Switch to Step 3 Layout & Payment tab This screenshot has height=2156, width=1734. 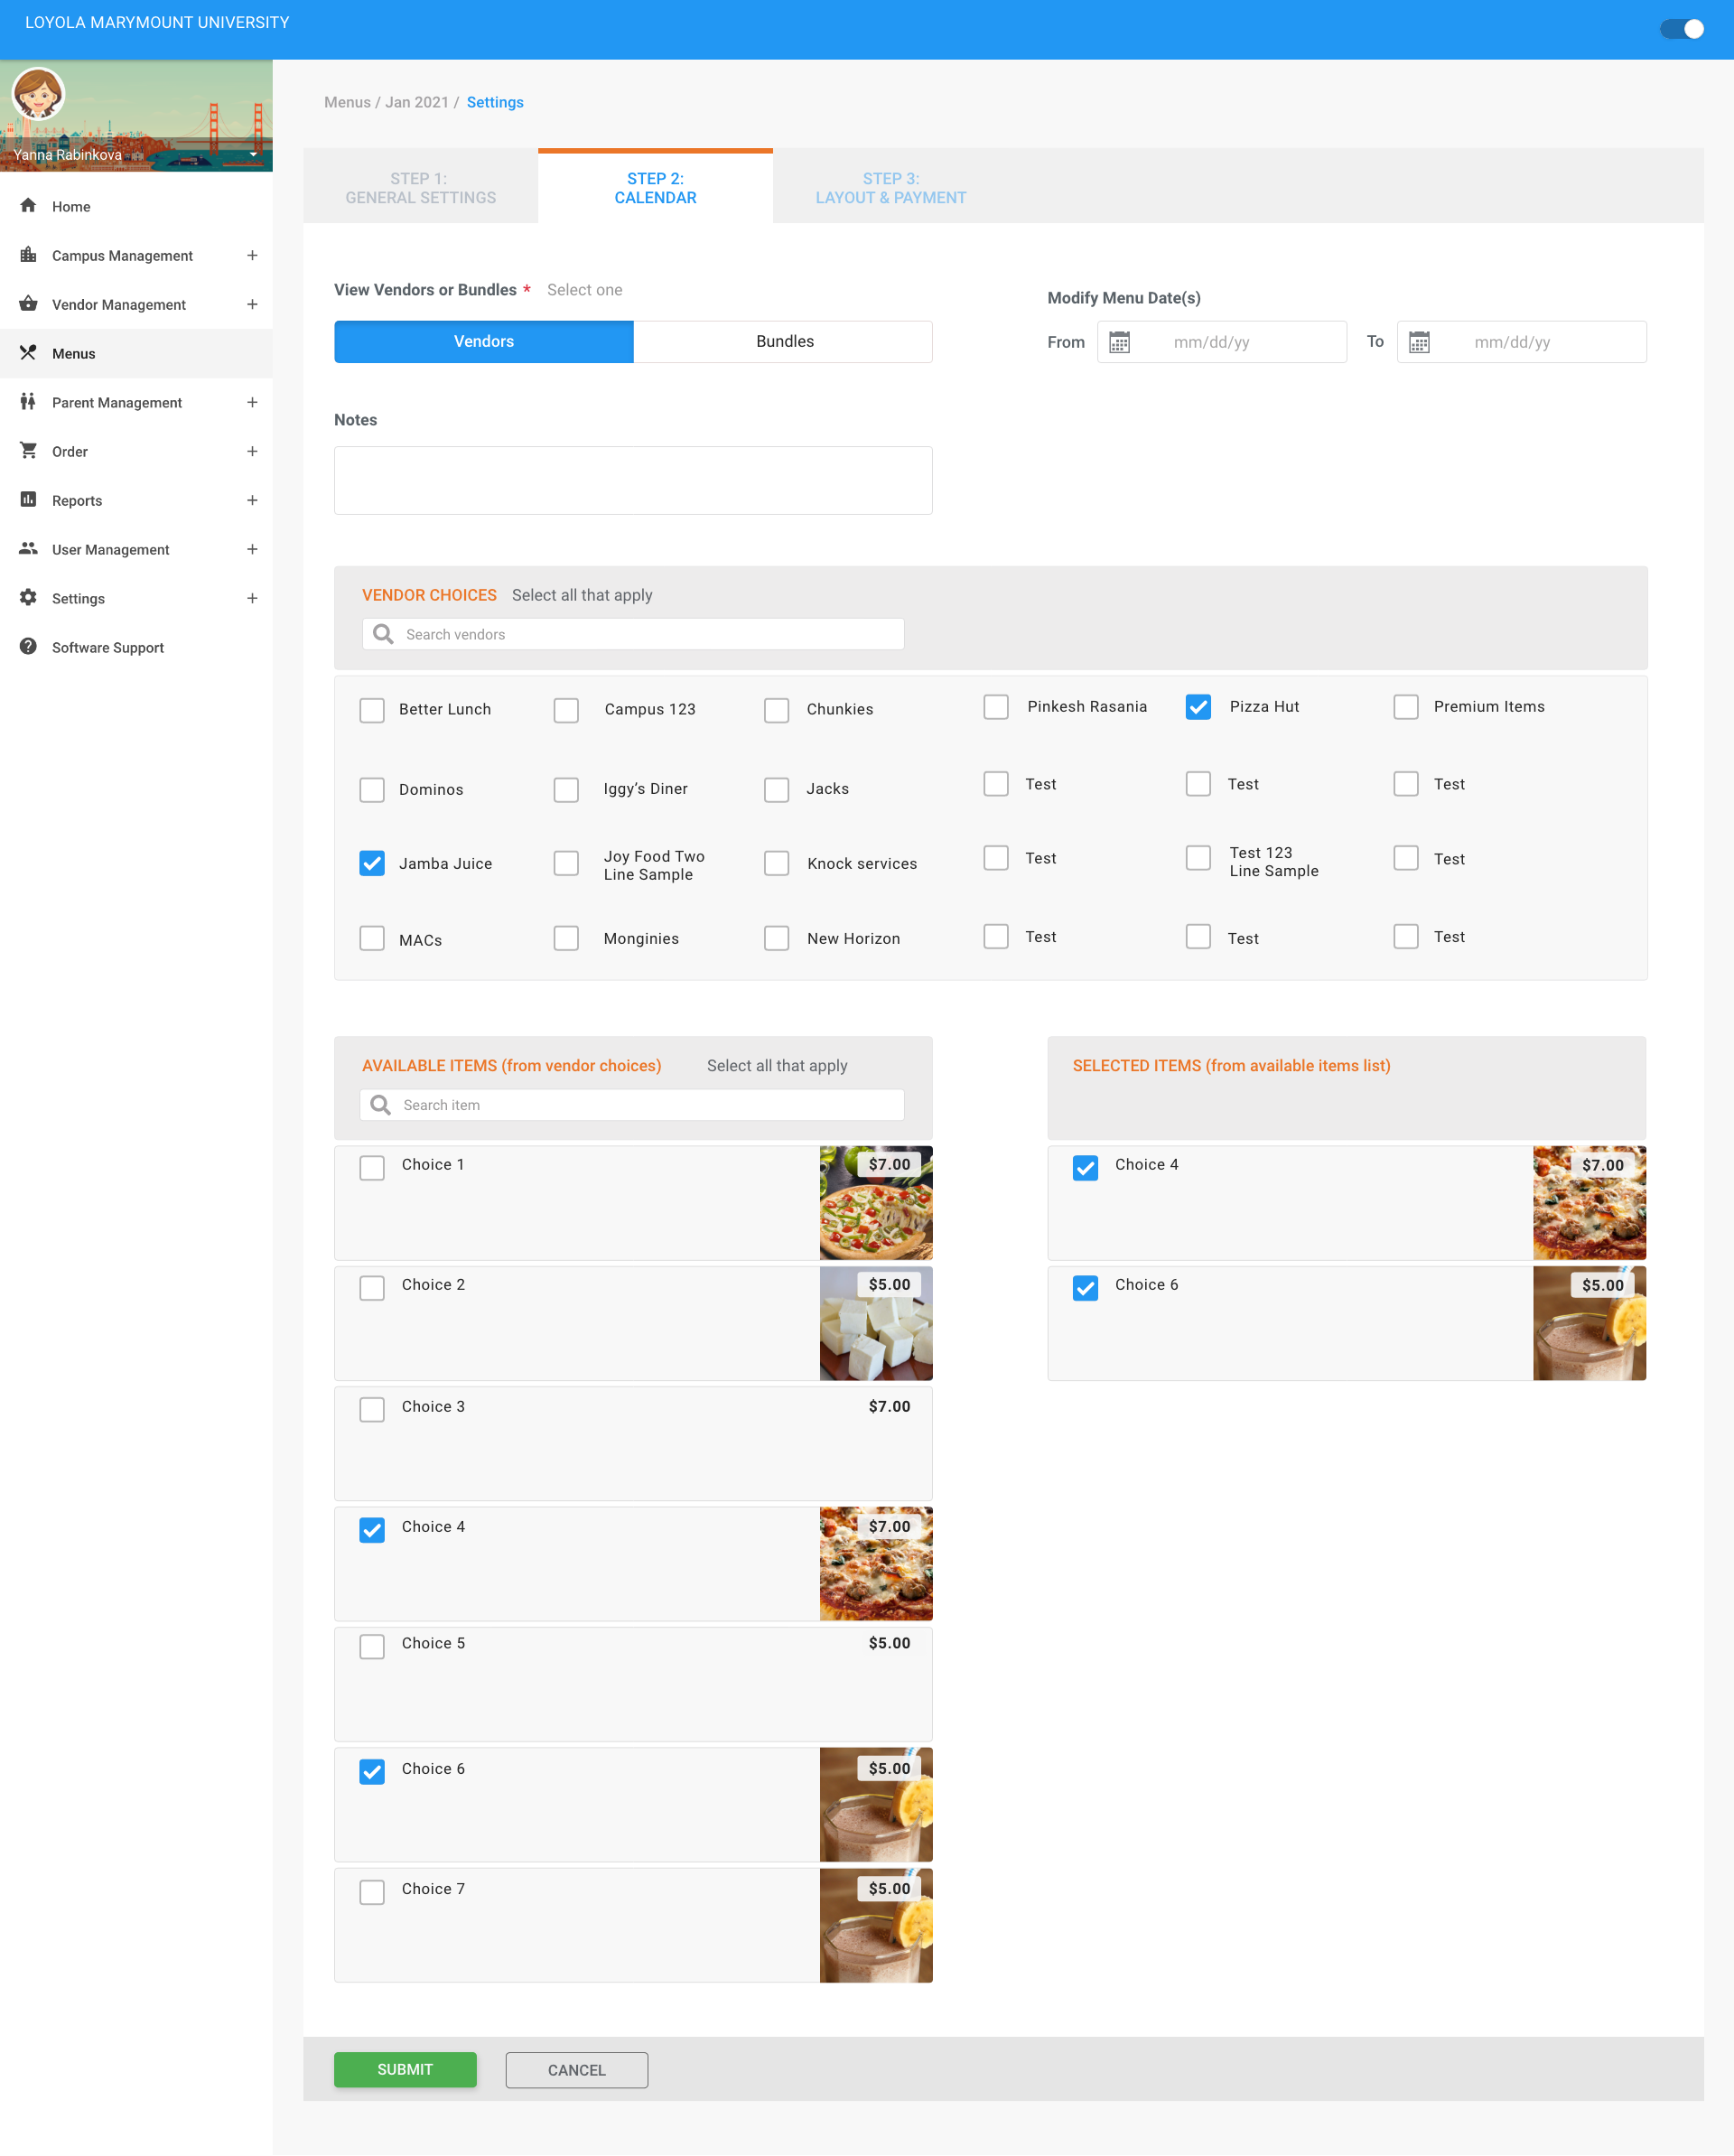pos(890,188)
